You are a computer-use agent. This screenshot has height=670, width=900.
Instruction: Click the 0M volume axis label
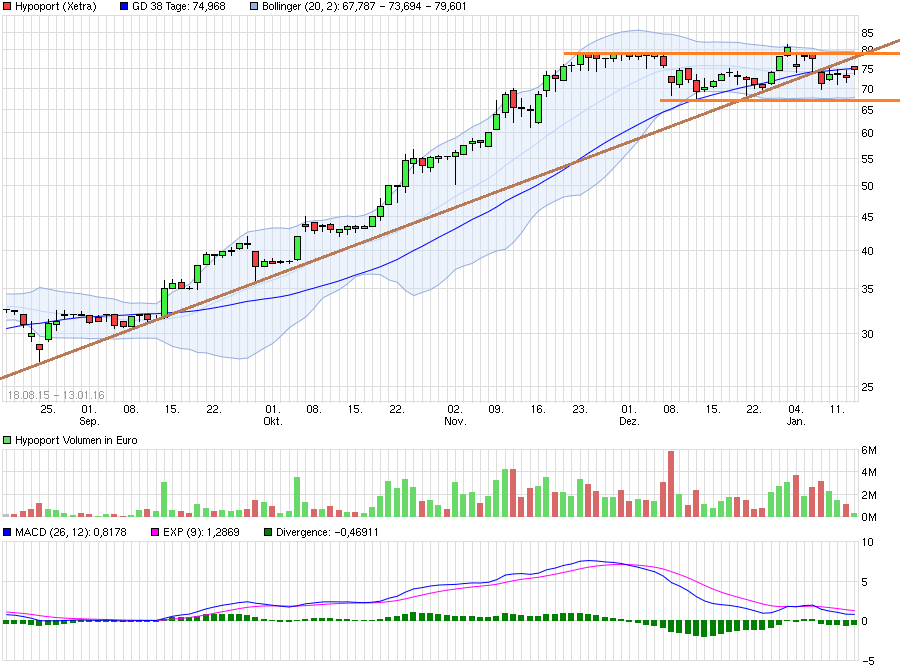coord(869,517)
